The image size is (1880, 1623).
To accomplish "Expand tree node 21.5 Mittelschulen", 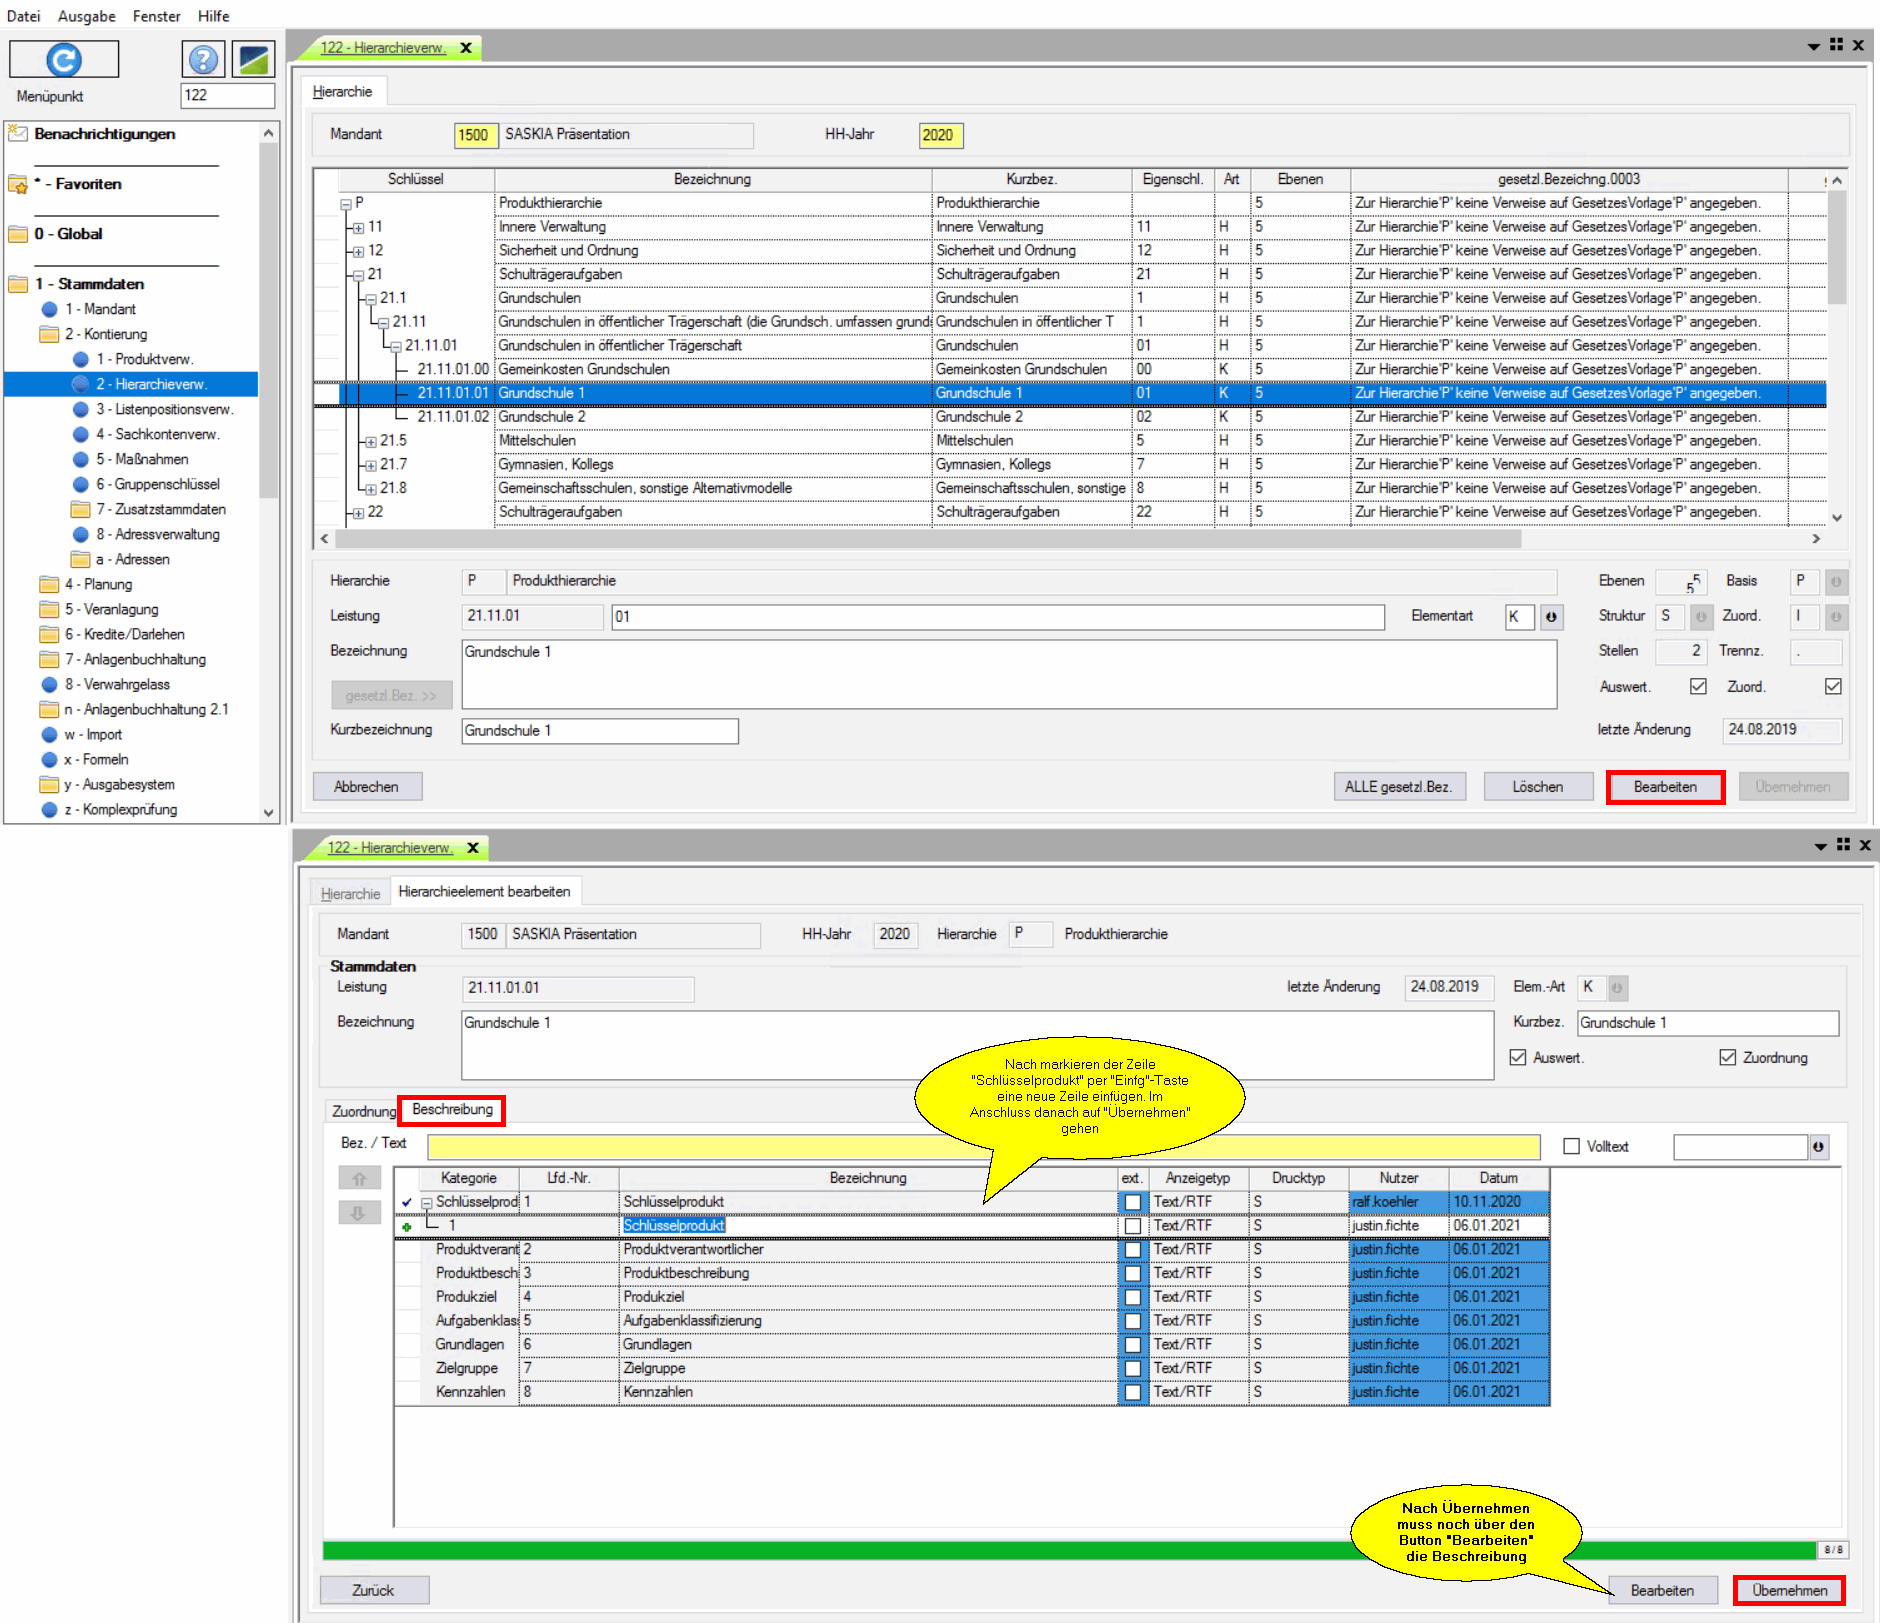I will (x=370, y=441).
